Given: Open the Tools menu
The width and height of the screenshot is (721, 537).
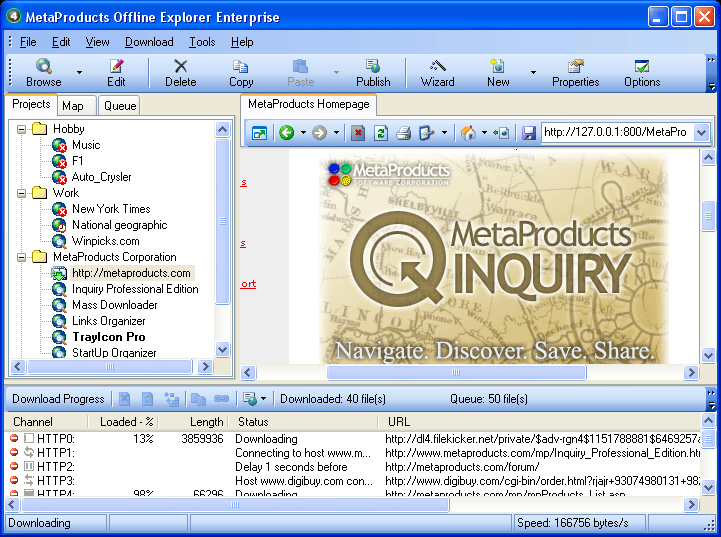Looking at the screenshot, I should pos(202,42).
